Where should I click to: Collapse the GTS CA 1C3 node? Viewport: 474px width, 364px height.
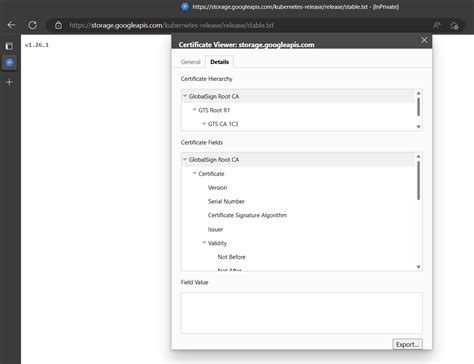click(204, 124)
